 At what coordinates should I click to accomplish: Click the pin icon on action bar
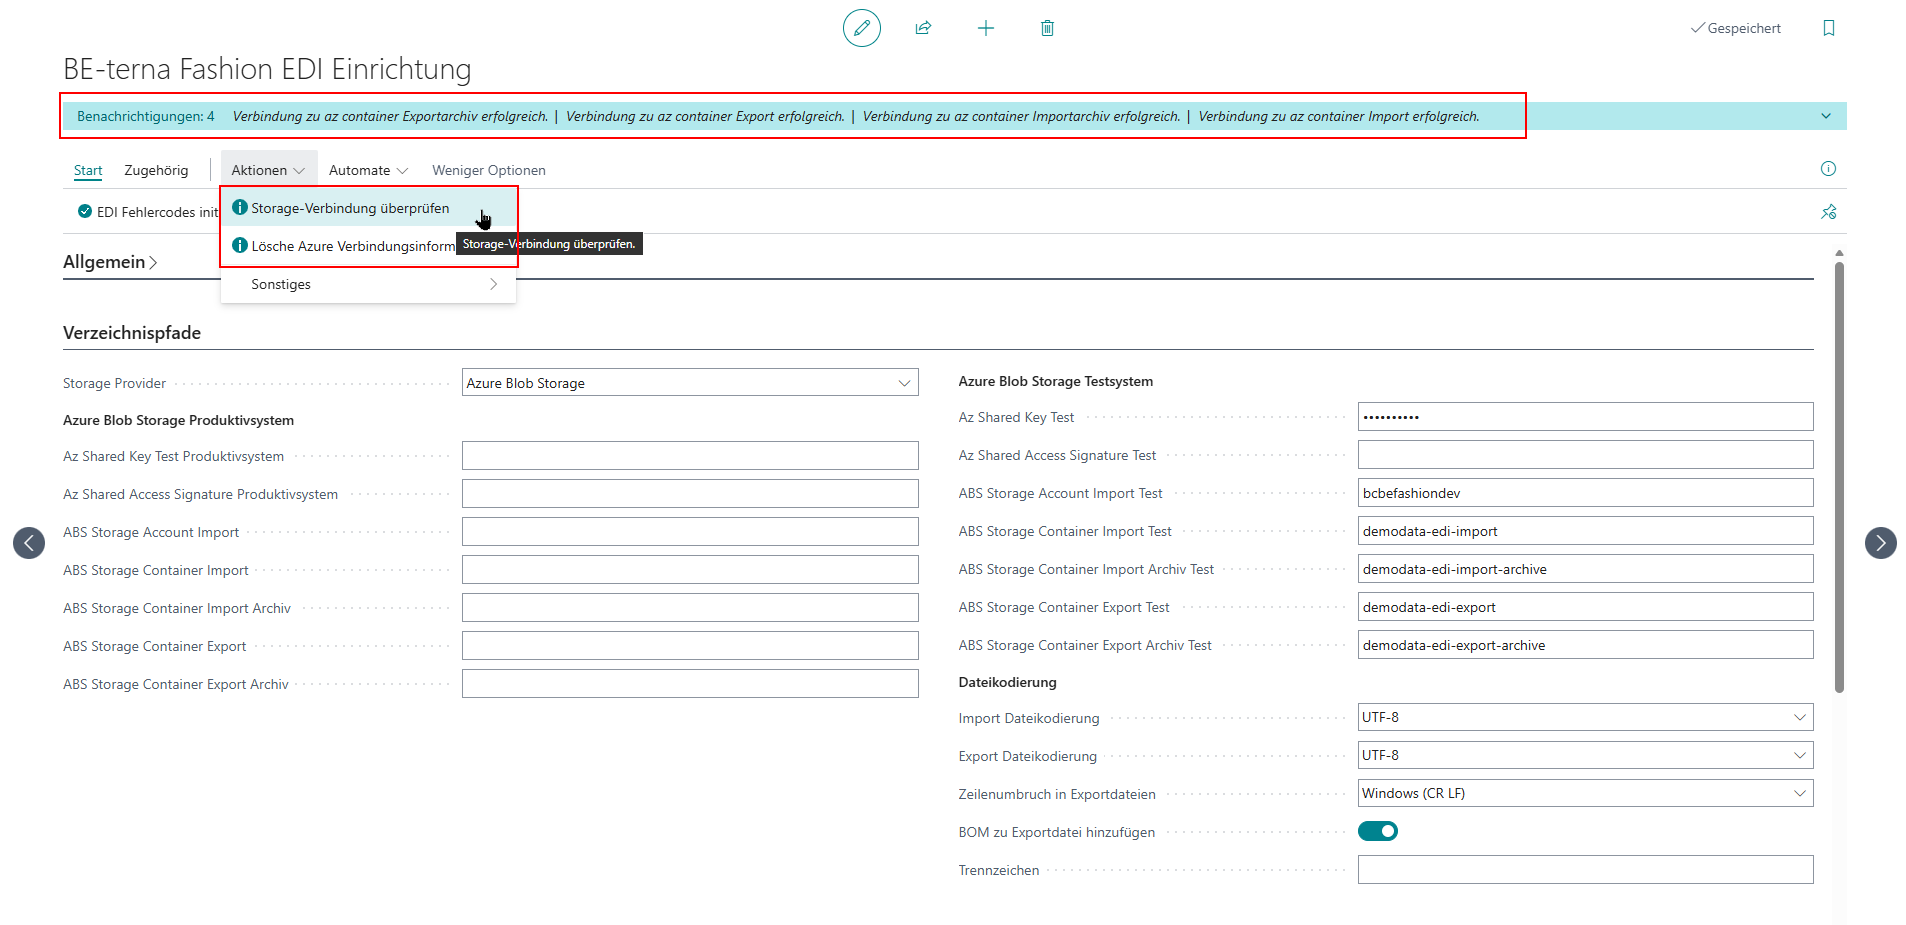[1828, 212]
